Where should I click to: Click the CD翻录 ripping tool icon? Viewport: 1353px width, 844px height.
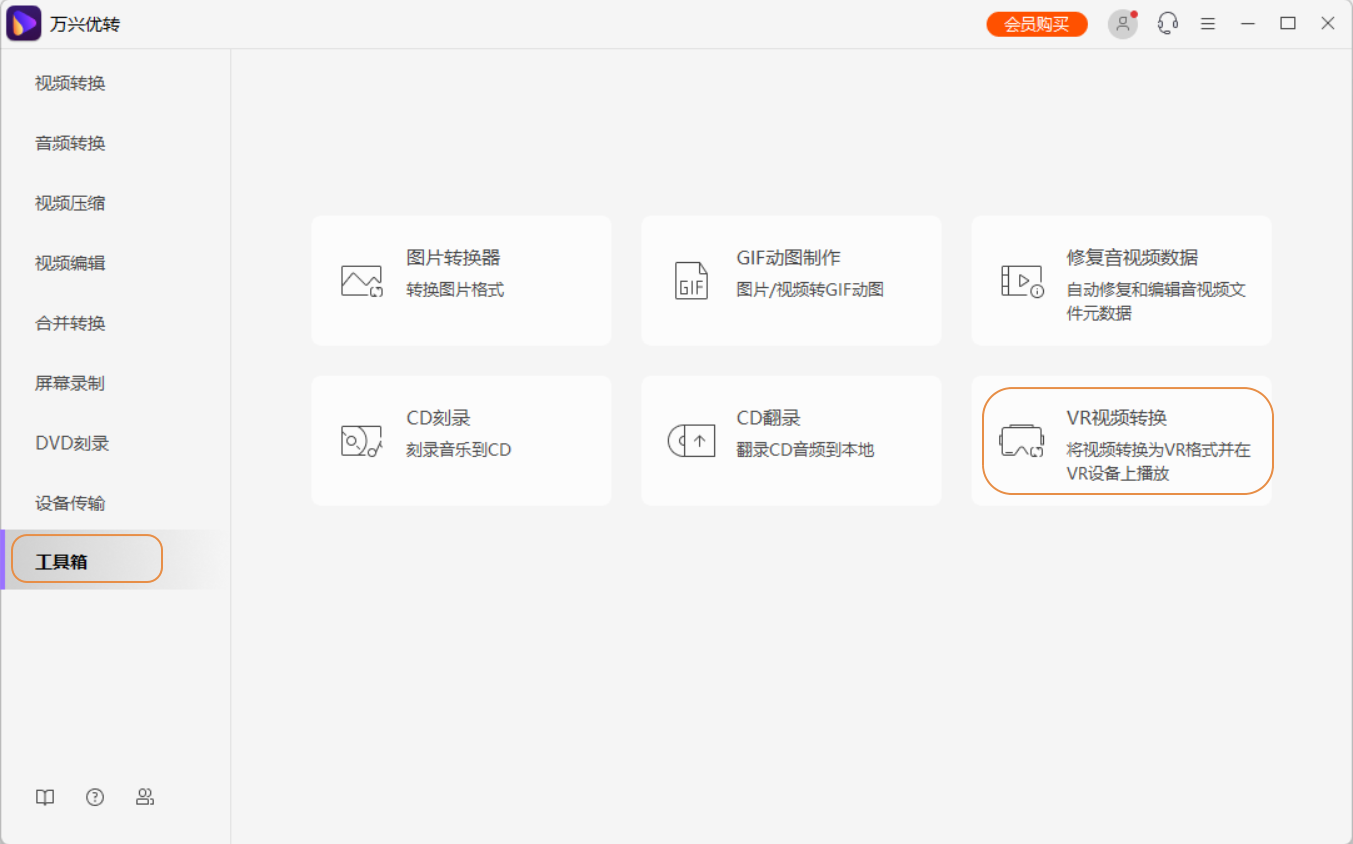pos(691,440)
